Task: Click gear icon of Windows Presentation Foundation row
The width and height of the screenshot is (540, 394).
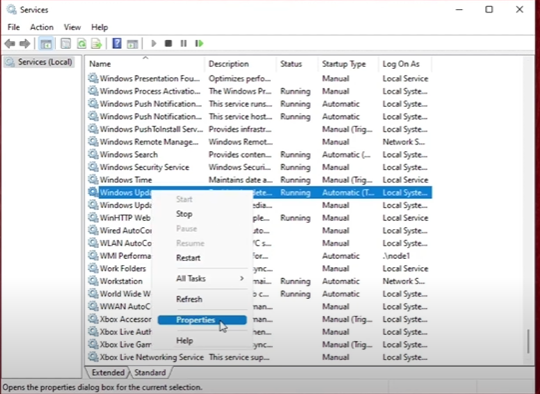Action: click(x=93, y=78)
